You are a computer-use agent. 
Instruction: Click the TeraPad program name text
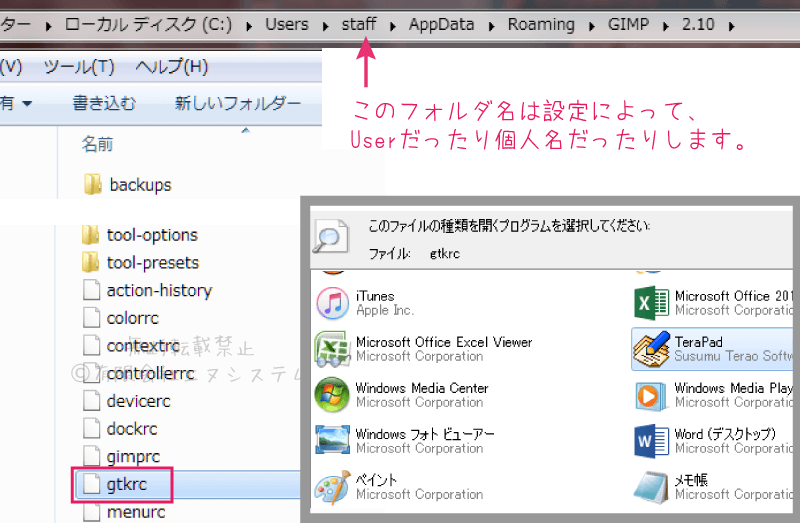(698, 342)
